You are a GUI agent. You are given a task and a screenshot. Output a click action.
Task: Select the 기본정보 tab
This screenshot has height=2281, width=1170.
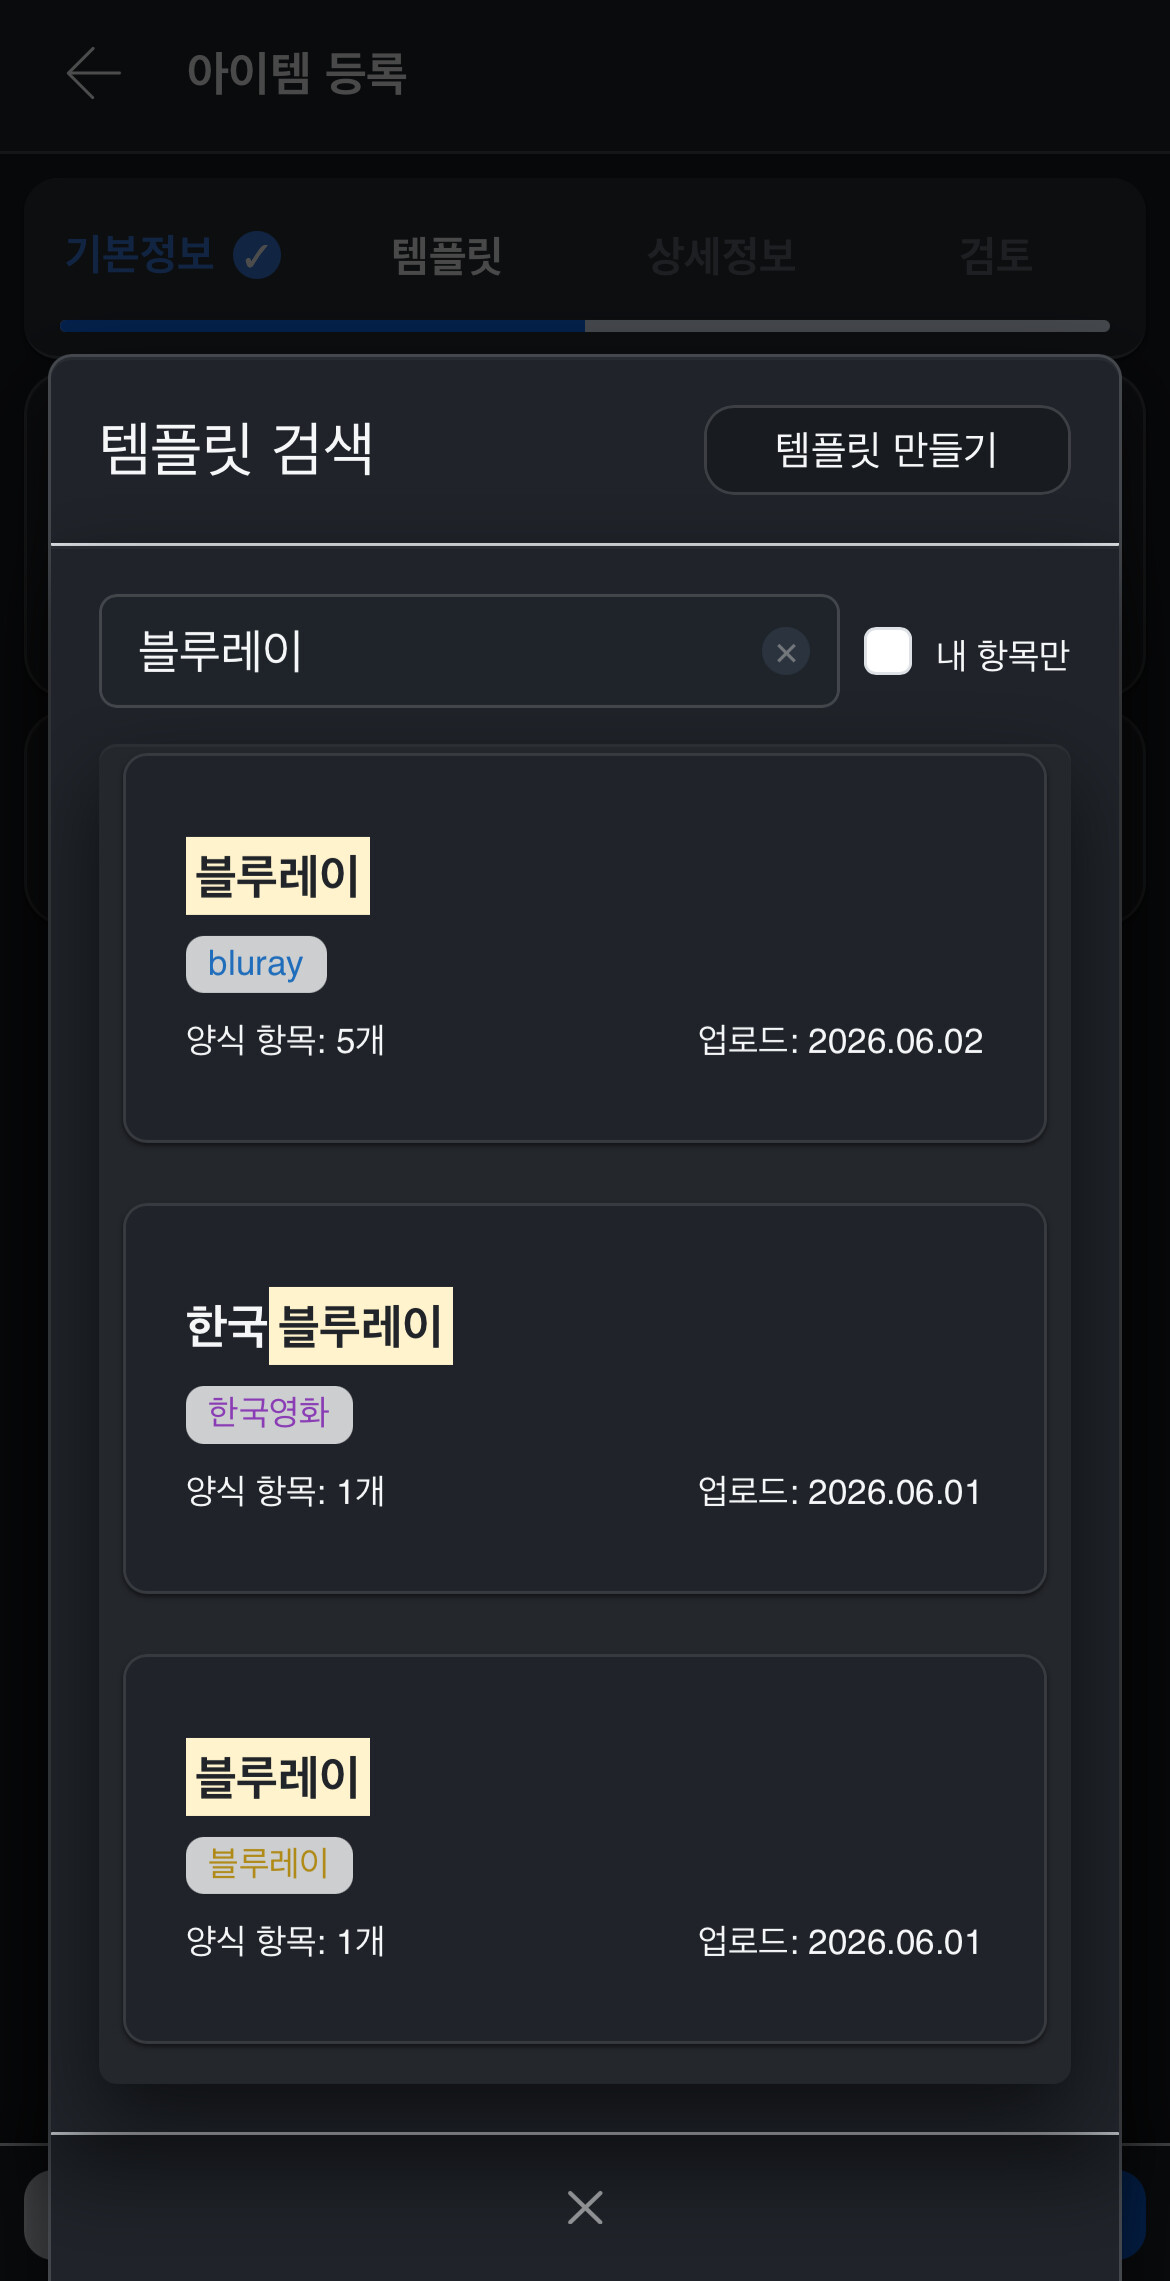pos(140,256)
